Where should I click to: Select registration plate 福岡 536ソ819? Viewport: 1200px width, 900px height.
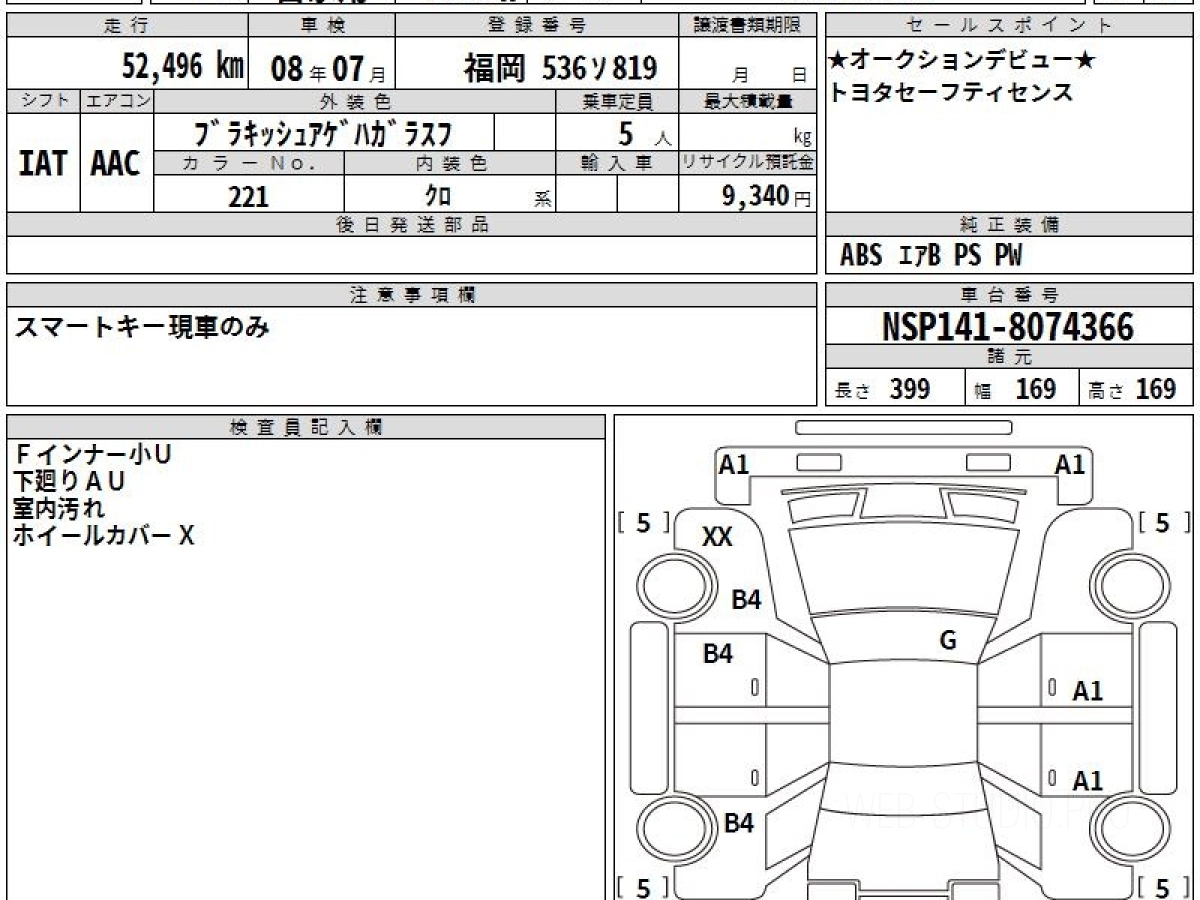(560, 68)
